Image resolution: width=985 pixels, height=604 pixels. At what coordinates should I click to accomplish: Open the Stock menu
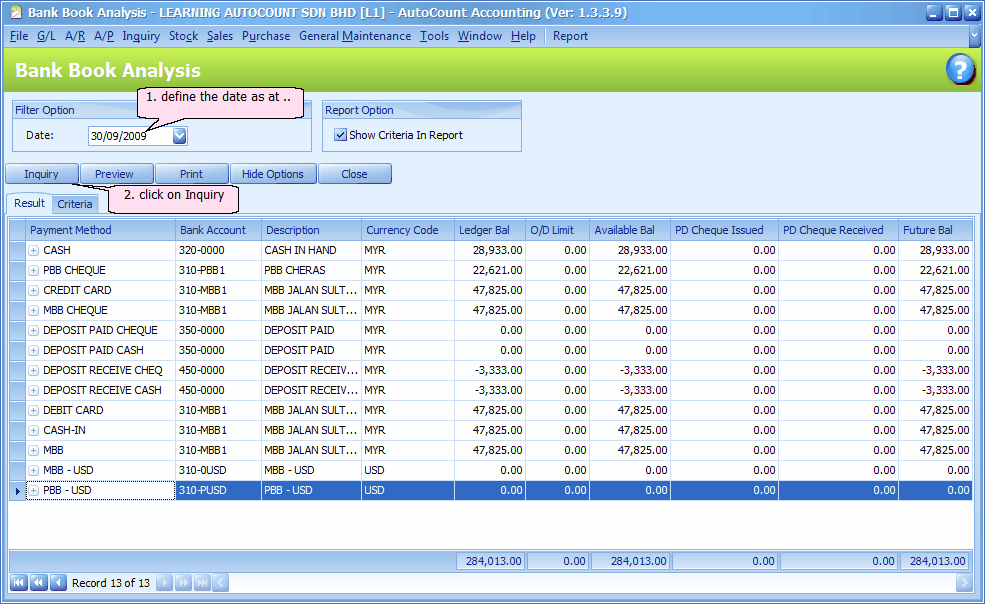point(183,36)
